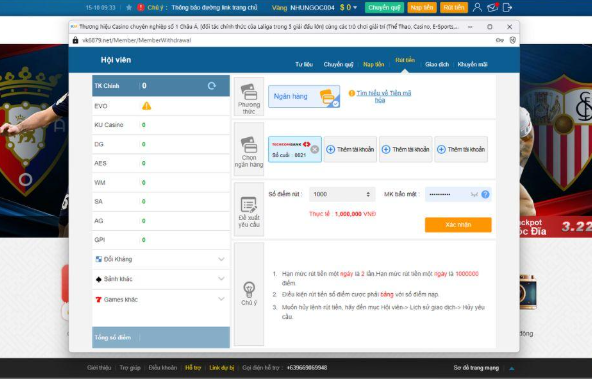The image size is (592, 379).
Task: Switch to the Giao dịch tab
Action: 437,65
